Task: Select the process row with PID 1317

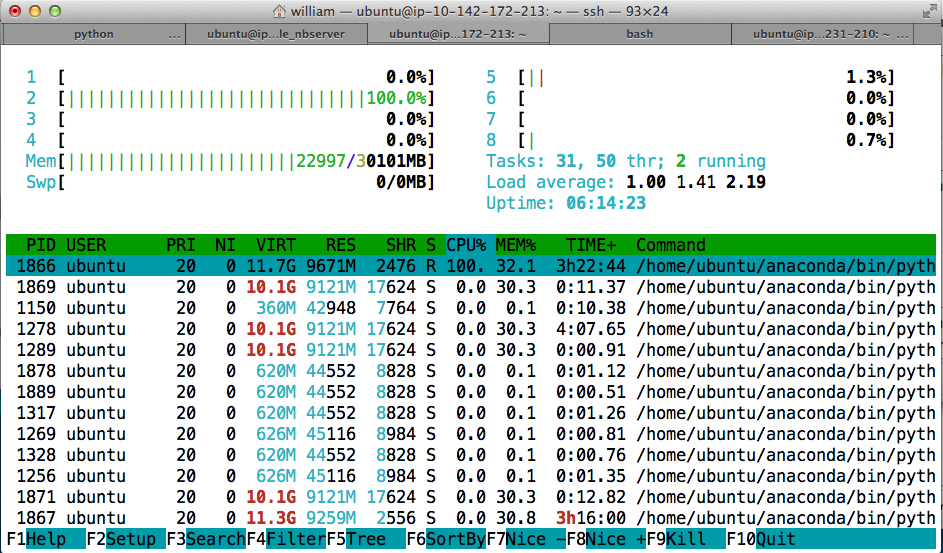Action: pyautogui.click(x=471, y=413)
